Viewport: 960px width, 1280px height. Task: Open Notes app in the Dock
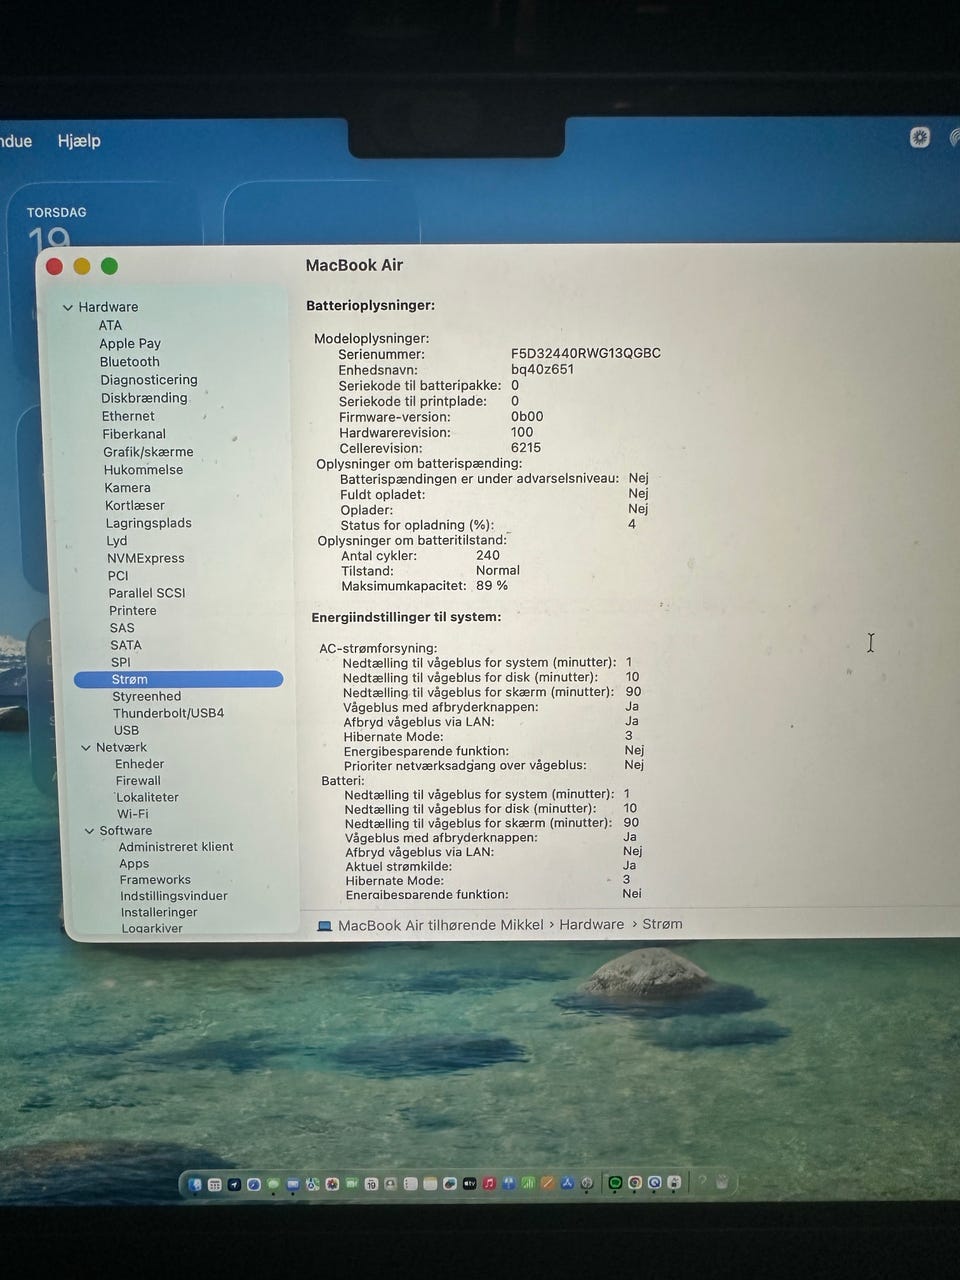pyautogui.click(x=430, y=1184)
